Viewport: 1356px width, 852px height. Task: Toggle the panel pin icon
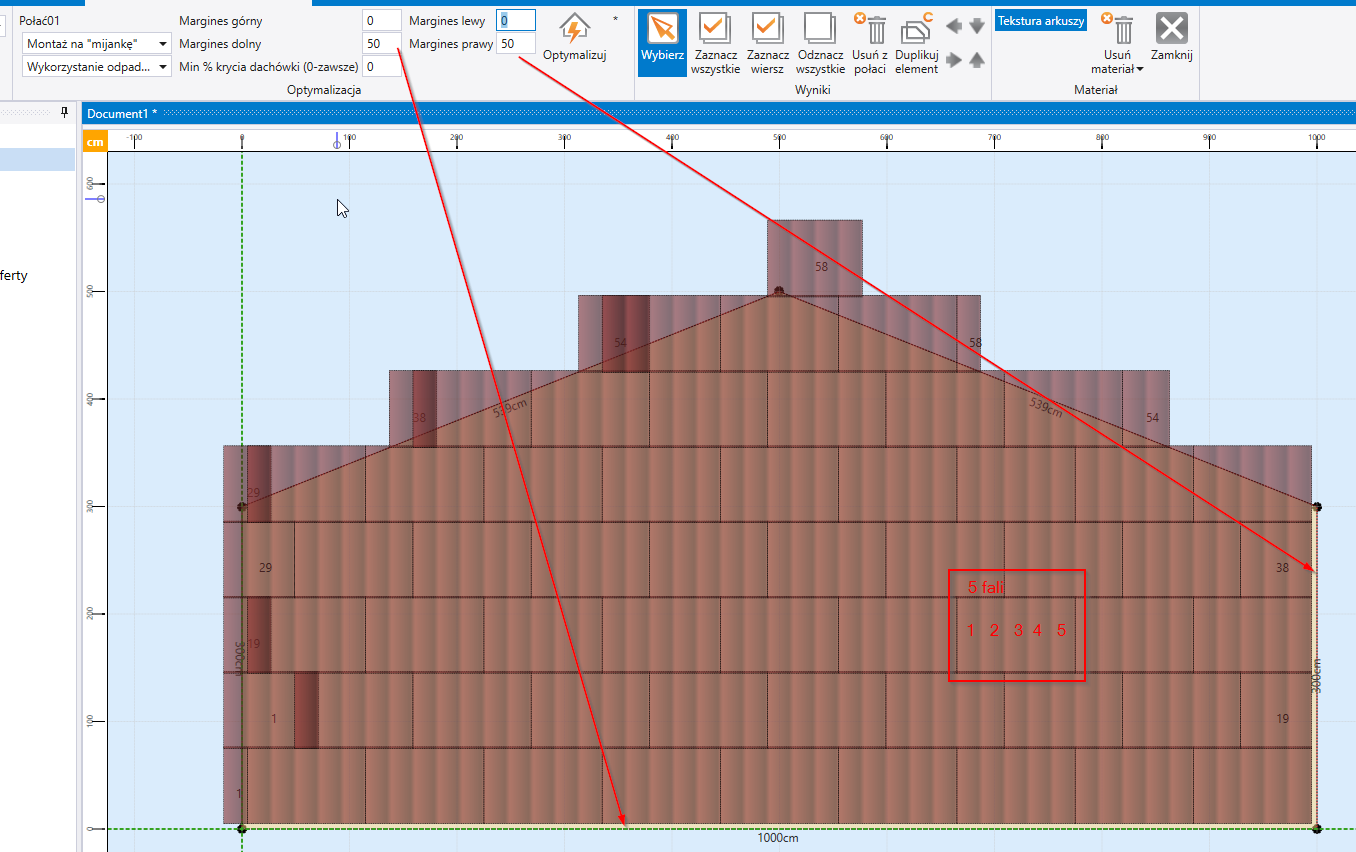(65, 112)
